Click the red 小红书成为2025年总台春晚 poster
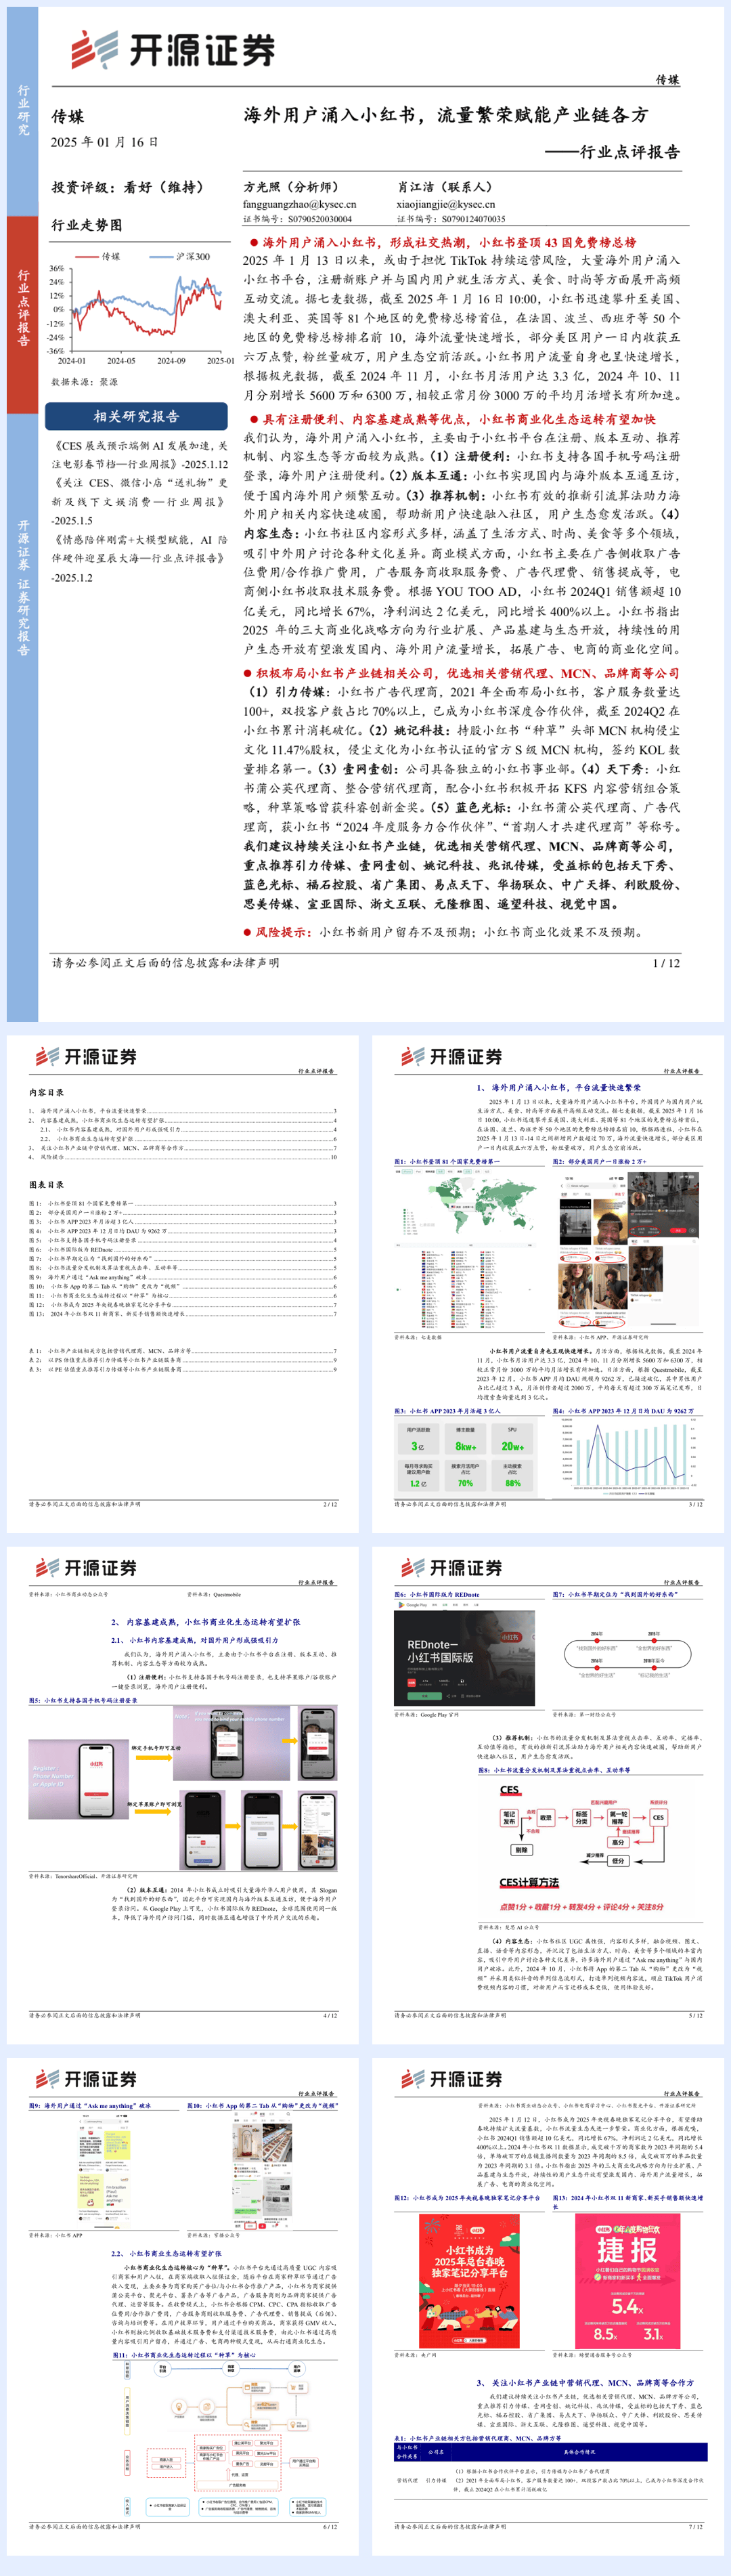Image resolution: width=731 pixels, height=2576 pixels. [468, 2281]
